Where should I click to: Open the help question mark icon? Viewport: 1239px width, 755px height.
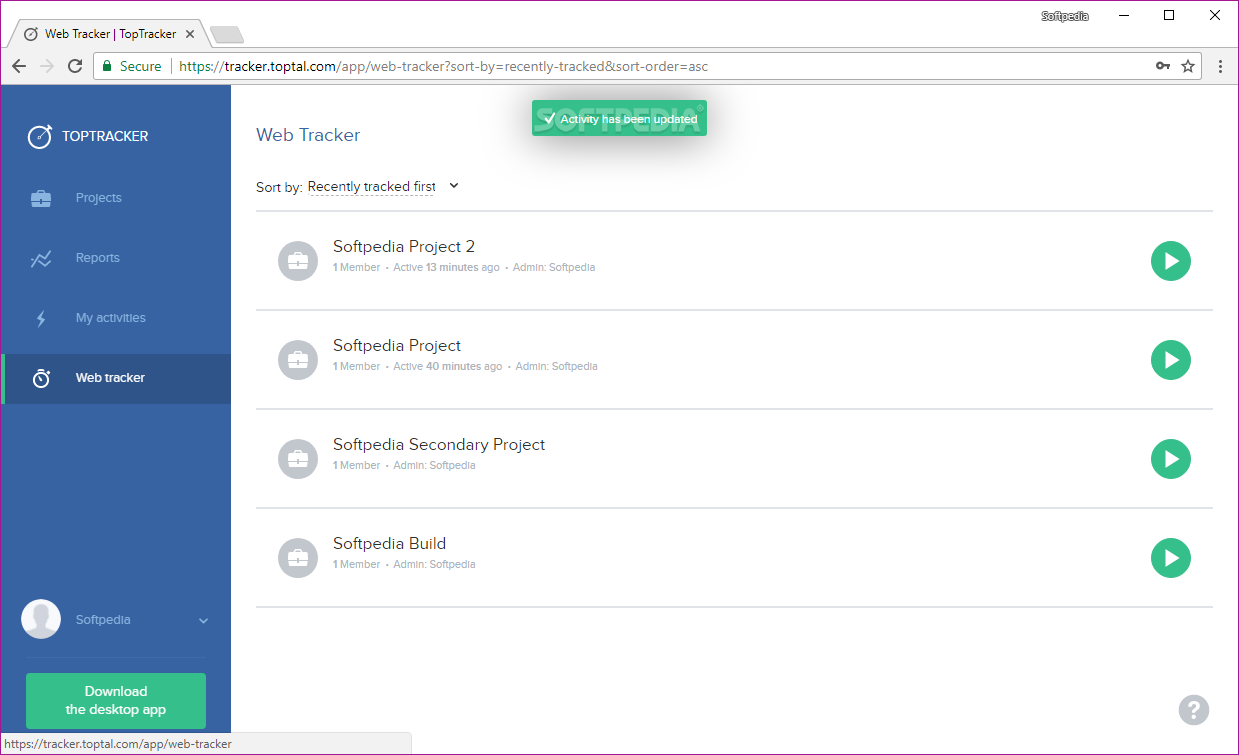click(x=1194, y=710)
